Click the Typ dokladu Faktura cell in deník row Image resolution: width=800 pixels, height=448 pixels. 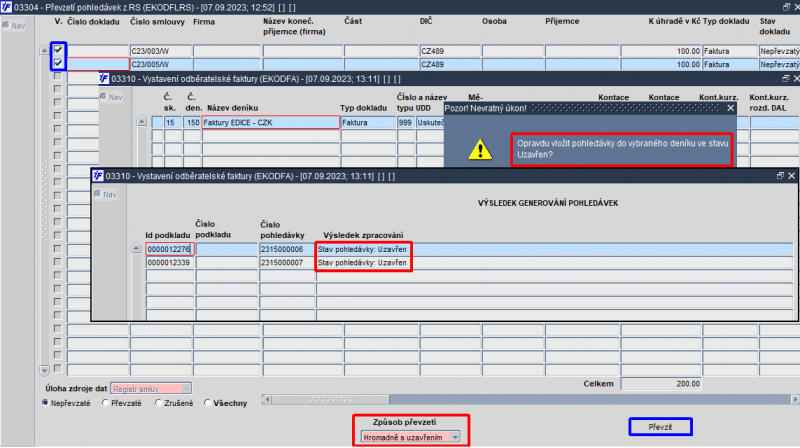368,122
